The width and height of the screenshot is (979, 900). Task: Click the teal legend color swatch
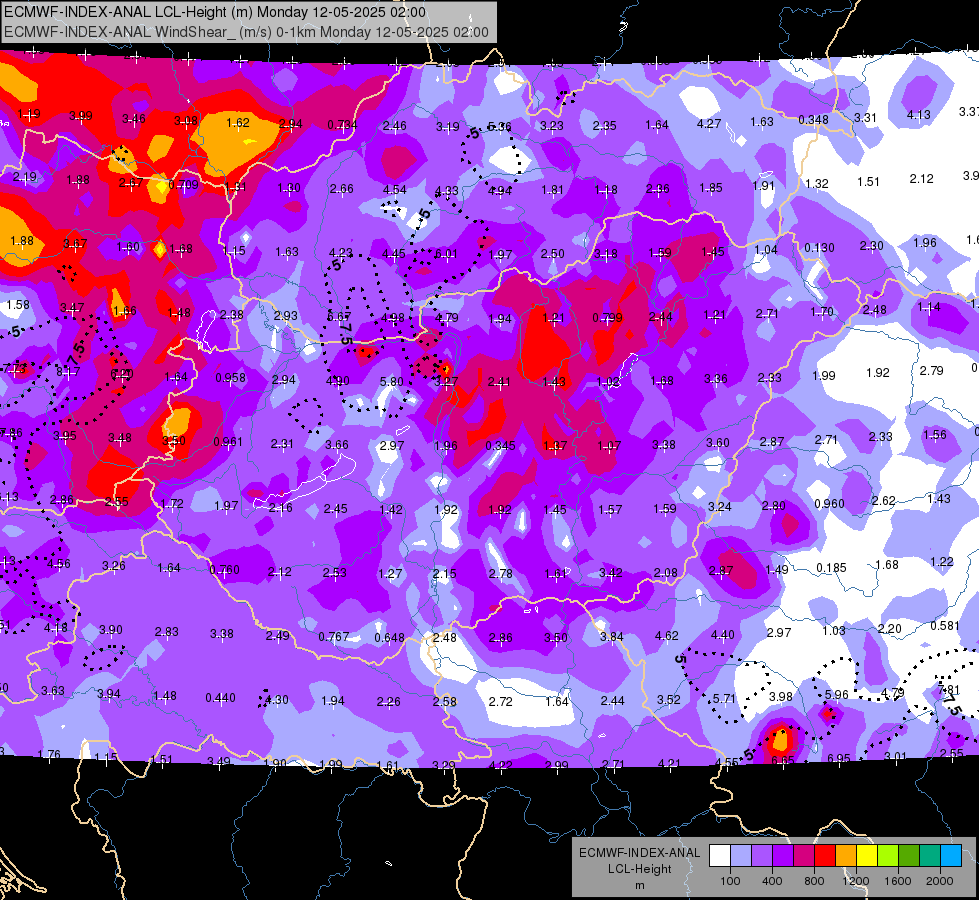(x=930, y=856)
